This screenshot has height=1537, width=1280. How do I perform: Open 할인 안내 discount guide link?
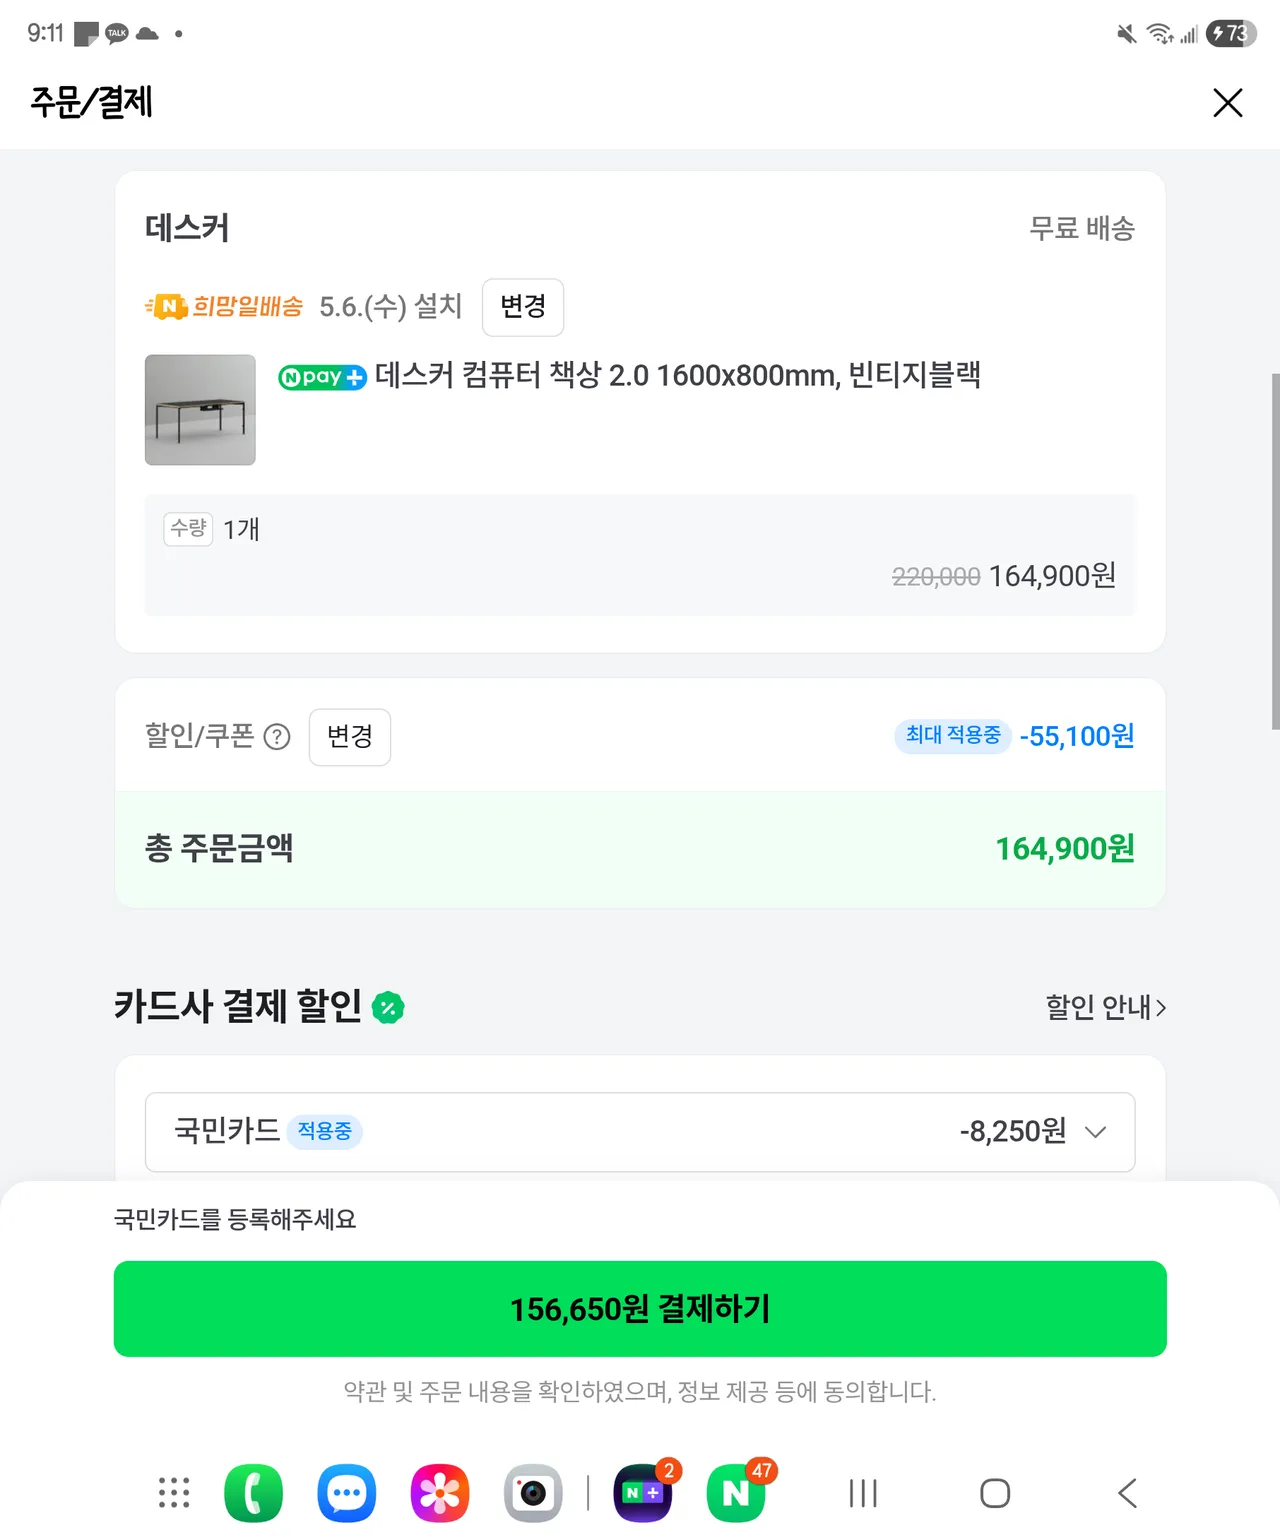[1105, 1007]
